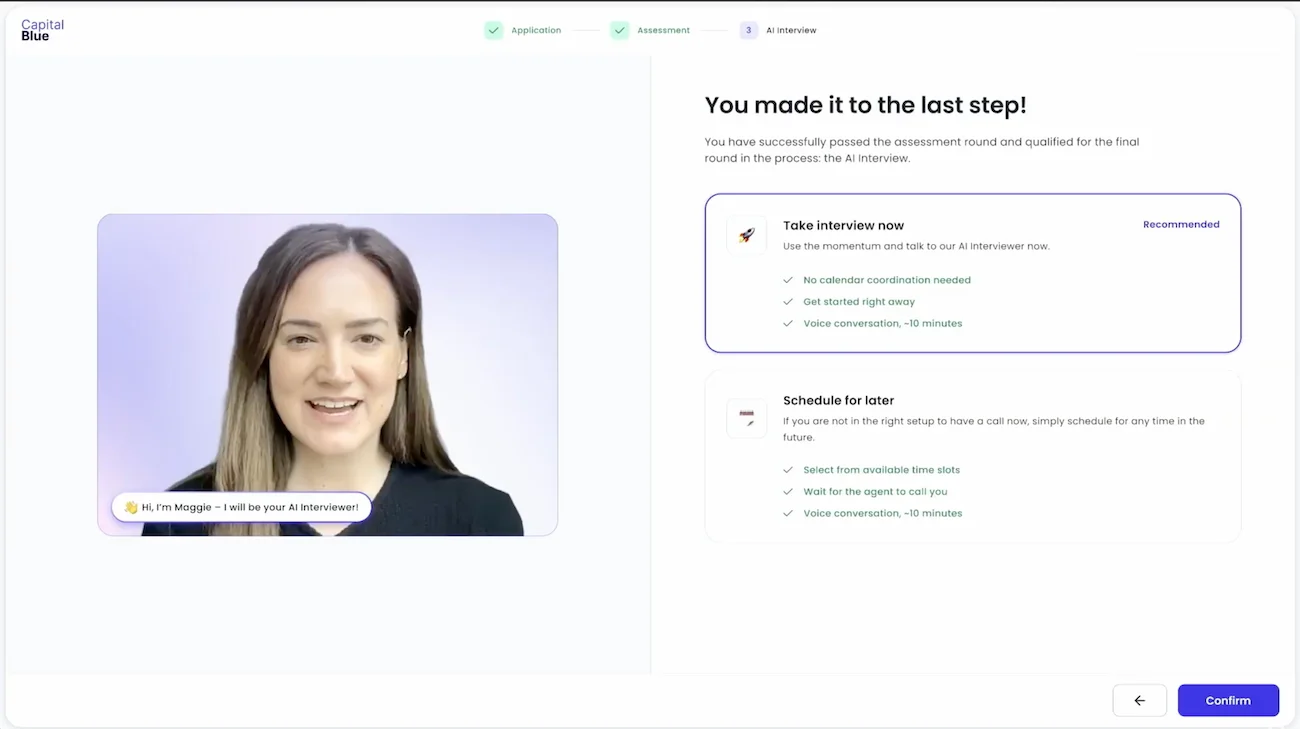This screenshot has height=729, width=1300.
Task: Click the back arrow button
Action: point(1139,700)
